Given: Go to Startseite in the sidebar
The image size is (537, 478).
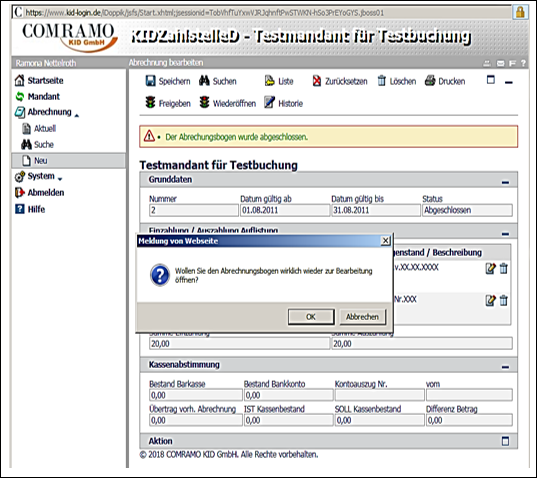Looking at the screenshot, I should [39, 80].
